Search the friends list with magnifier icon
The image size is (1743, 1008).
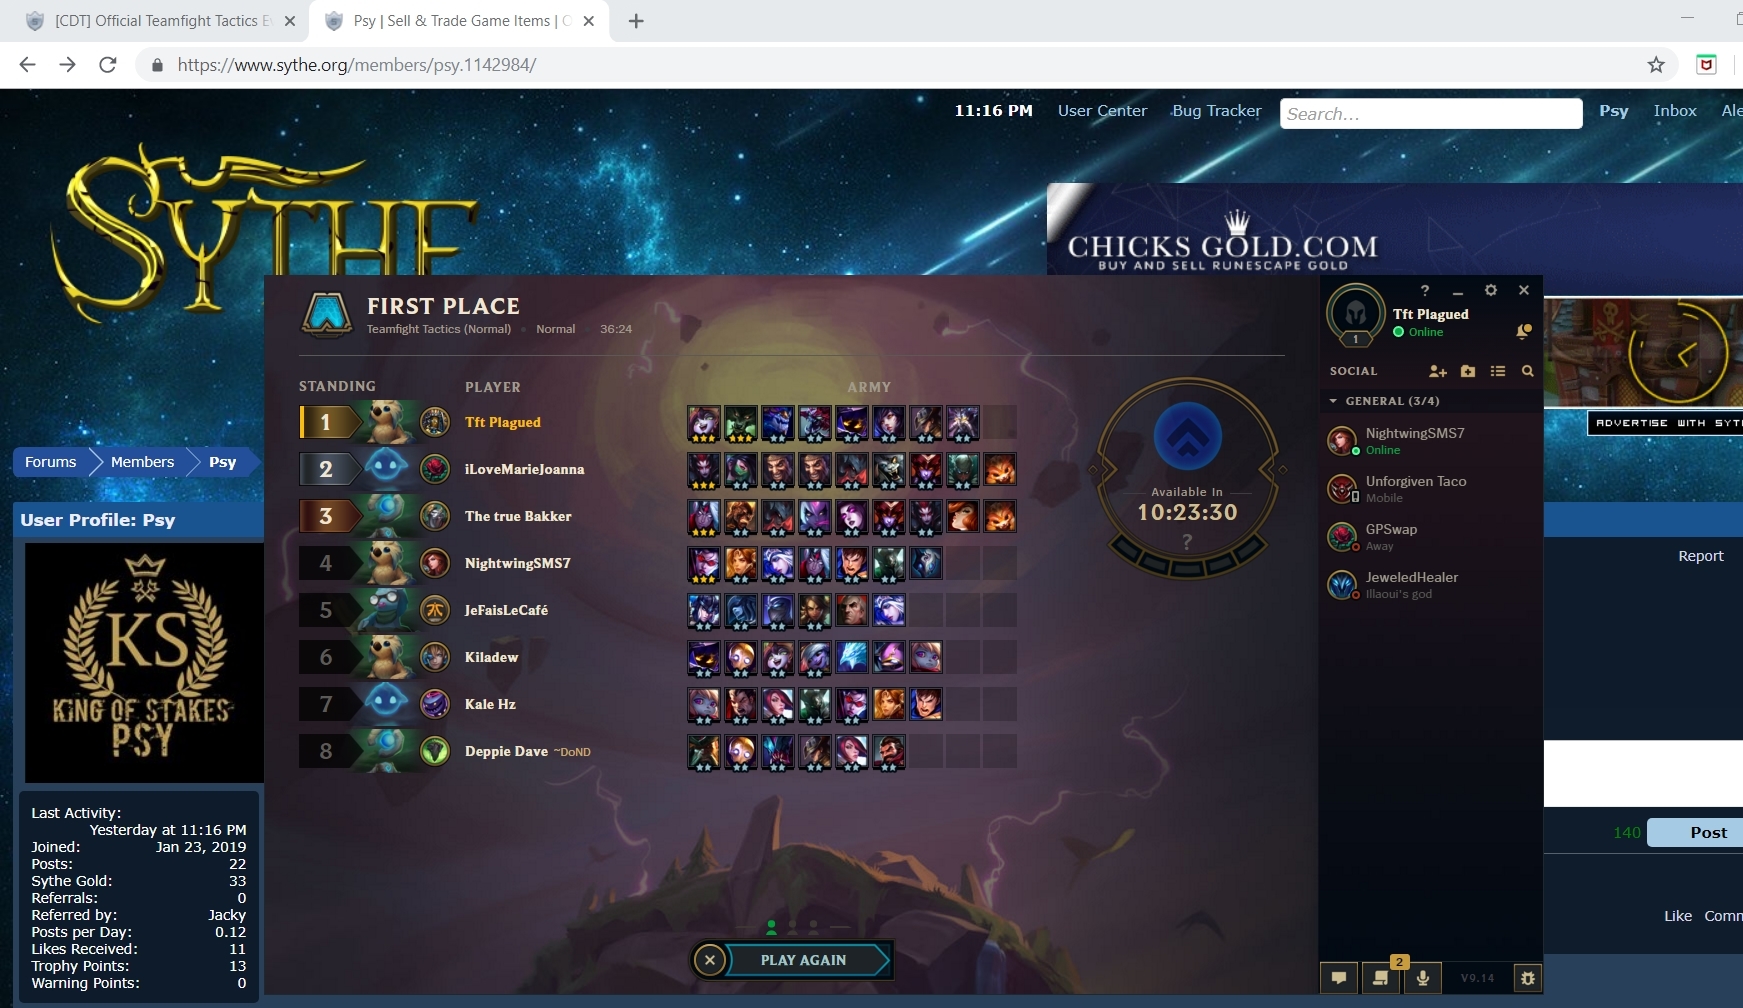[x=1528, y=371]
